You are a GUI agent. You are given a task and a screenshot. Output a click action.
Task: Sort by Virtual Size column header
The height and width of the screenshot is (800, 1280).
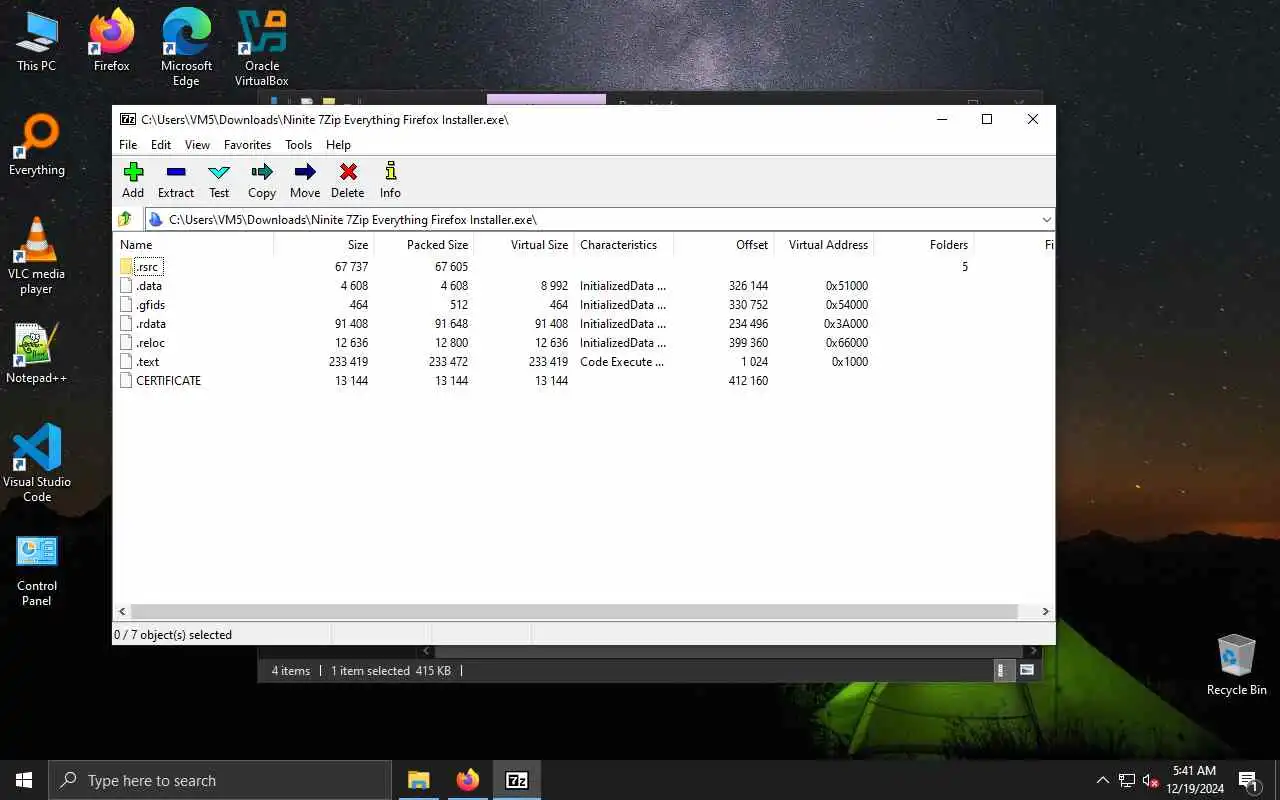tap(523, 244)
